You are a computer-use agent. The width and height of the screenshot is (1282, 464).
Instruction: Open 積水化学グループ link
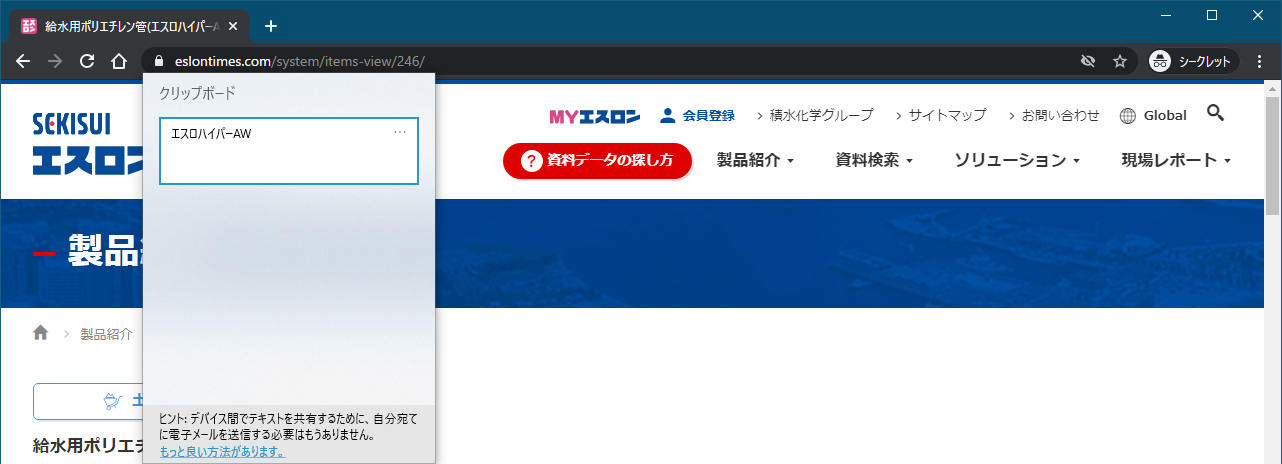coord(822,116)
